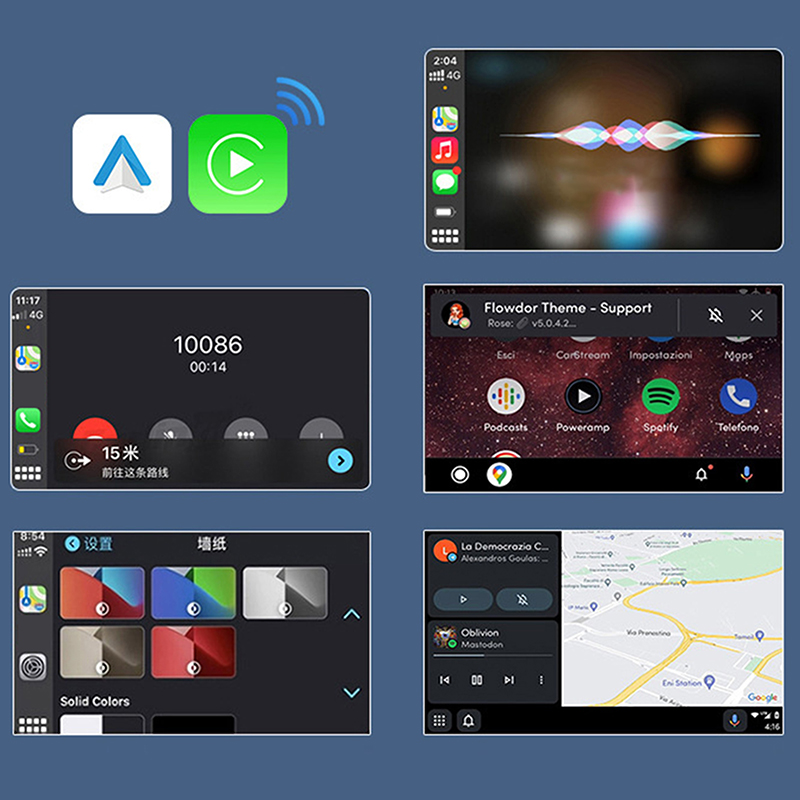
Task: Tap the green CarPlay app icon
Action: click(238, 164)
